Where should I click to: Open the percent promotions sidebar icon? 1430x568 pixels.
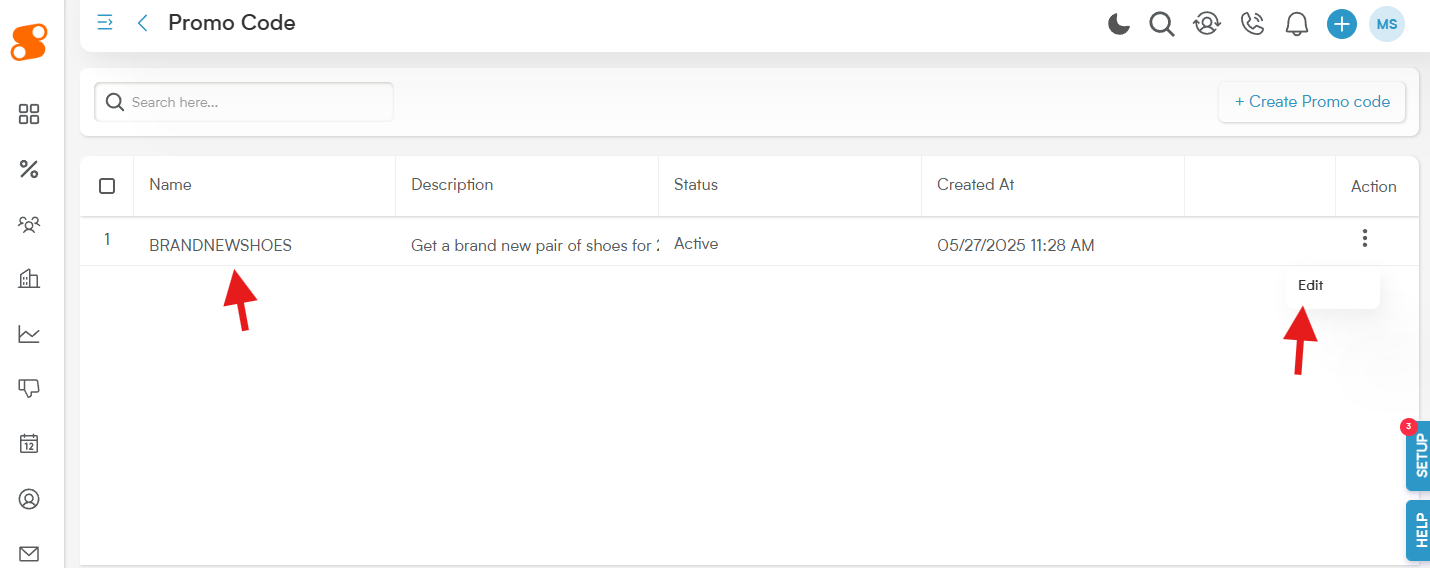coord(29,169)
